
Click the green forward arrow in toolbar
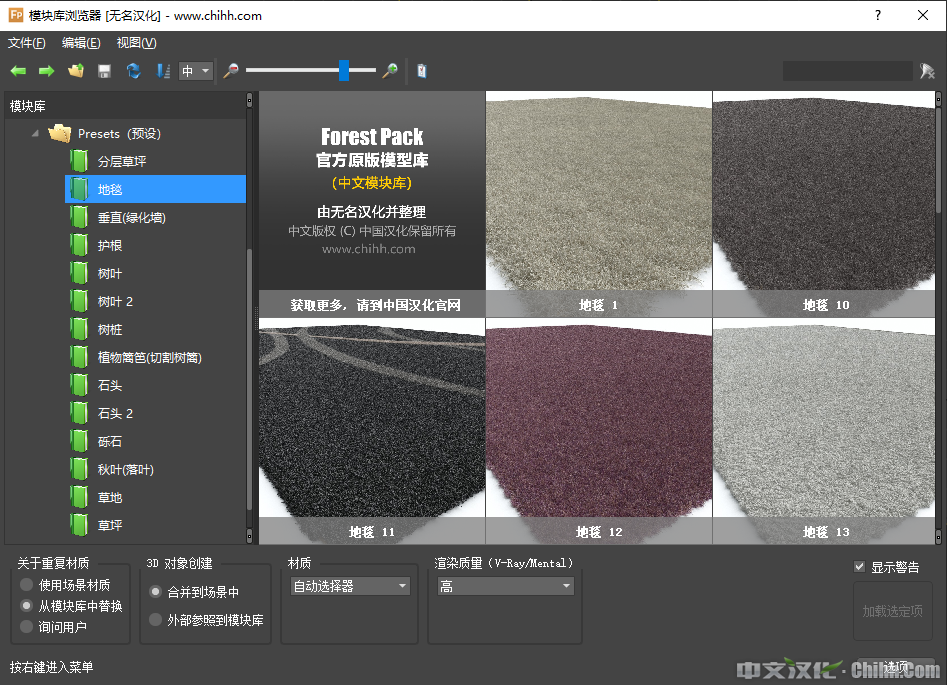pyautogui.click(x=46, y=71)
